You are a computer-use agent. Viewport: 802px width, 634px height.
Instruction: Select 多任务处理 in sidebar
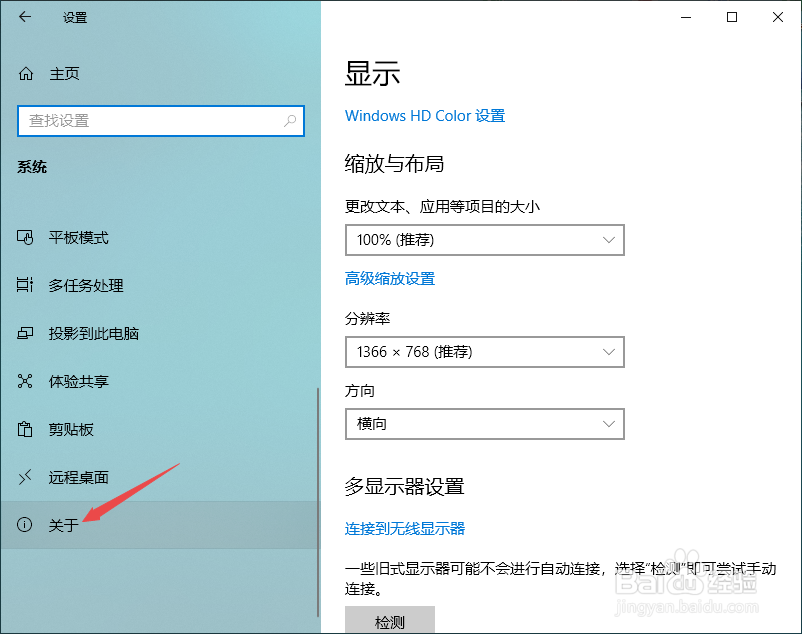pos(86,285)
